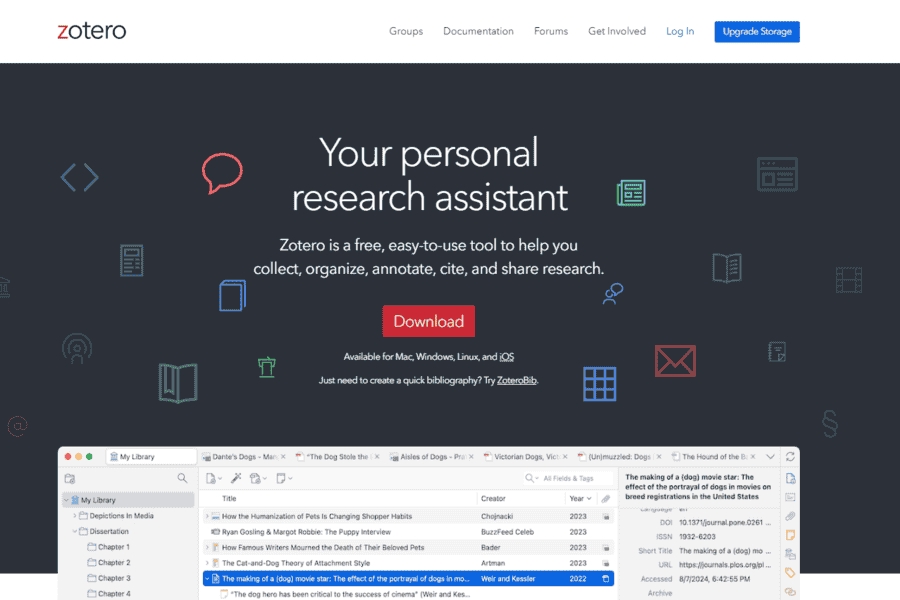Click attachment icon on Bader row
The width and height of the screenshot is (900, 600).
tap(606, 548)
